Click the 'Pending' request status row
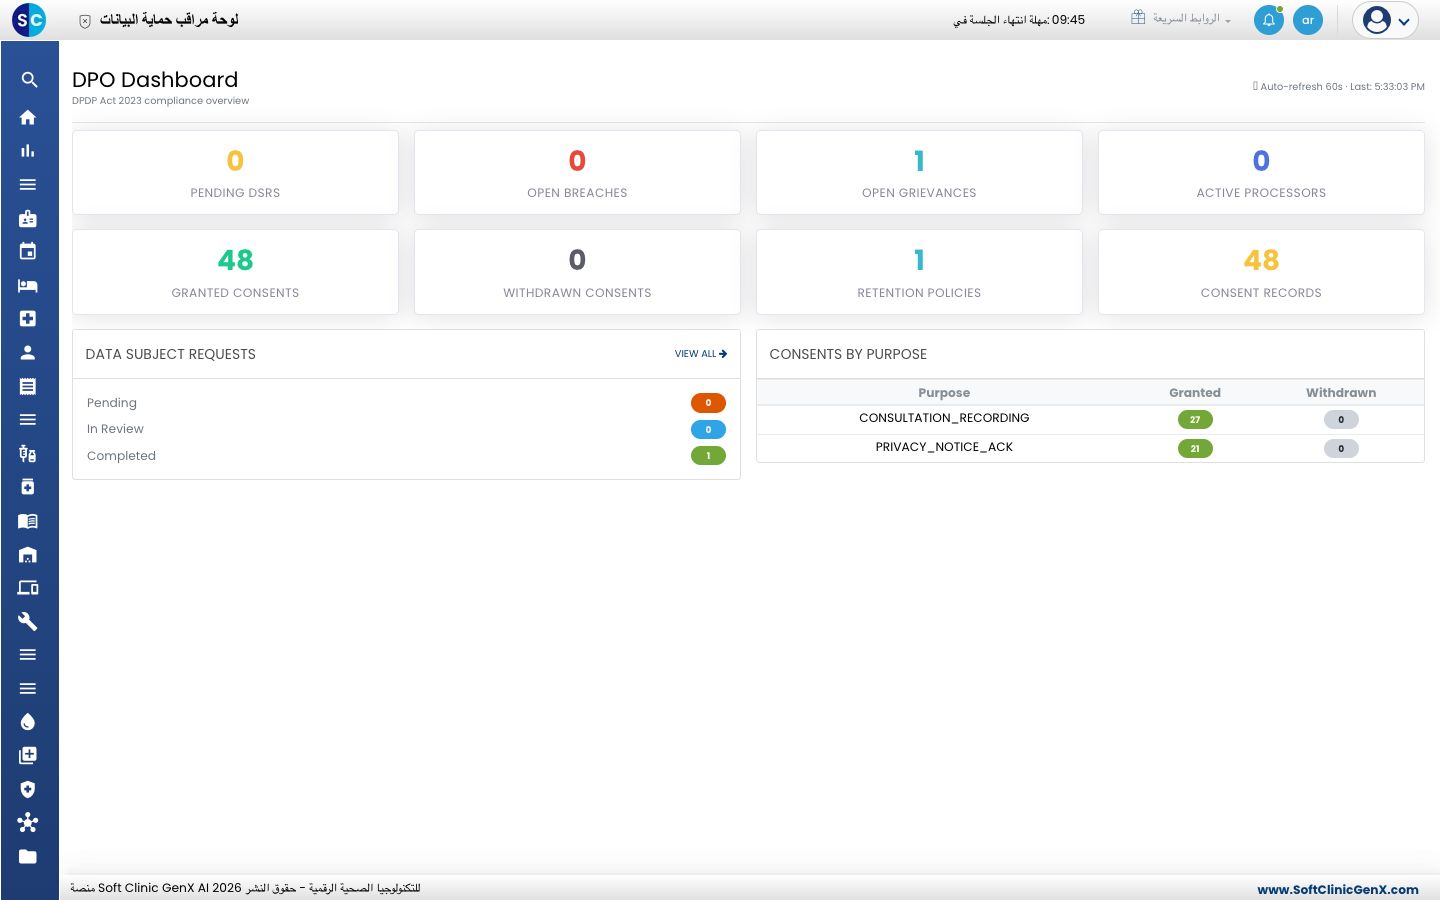 (x=406, y=403)
